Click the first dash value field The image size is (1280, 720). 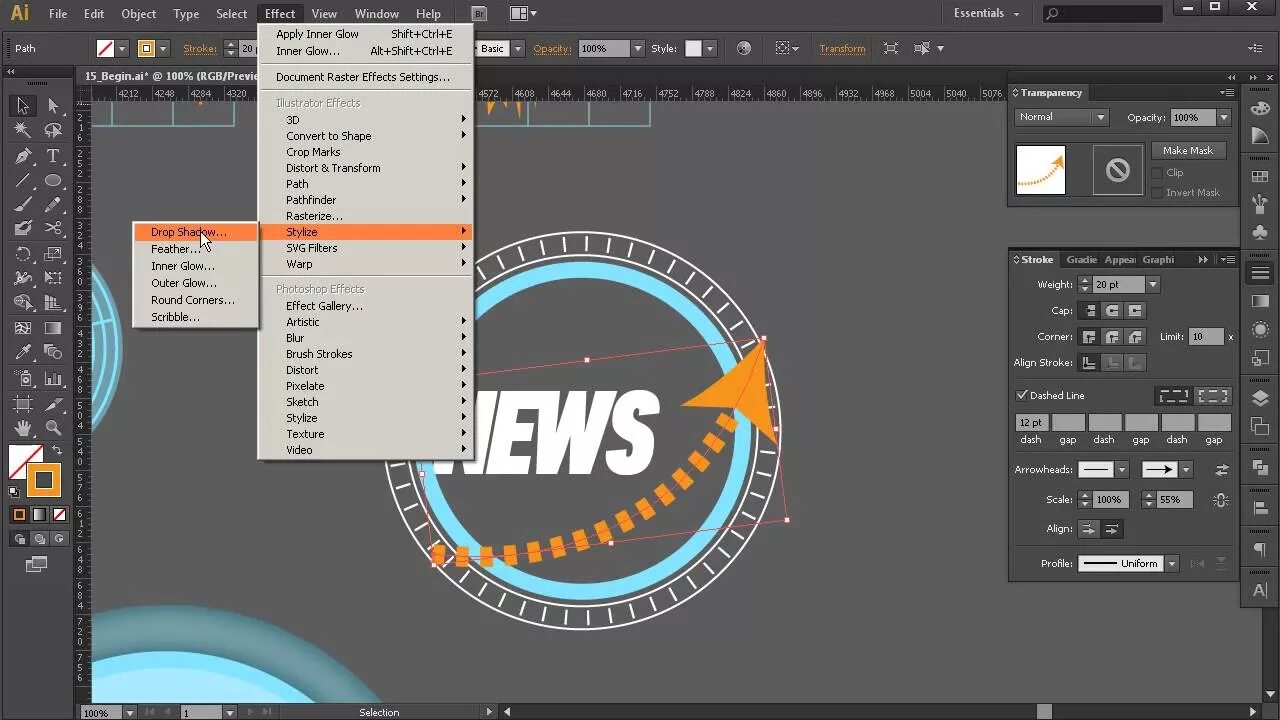click(1031, 423)
